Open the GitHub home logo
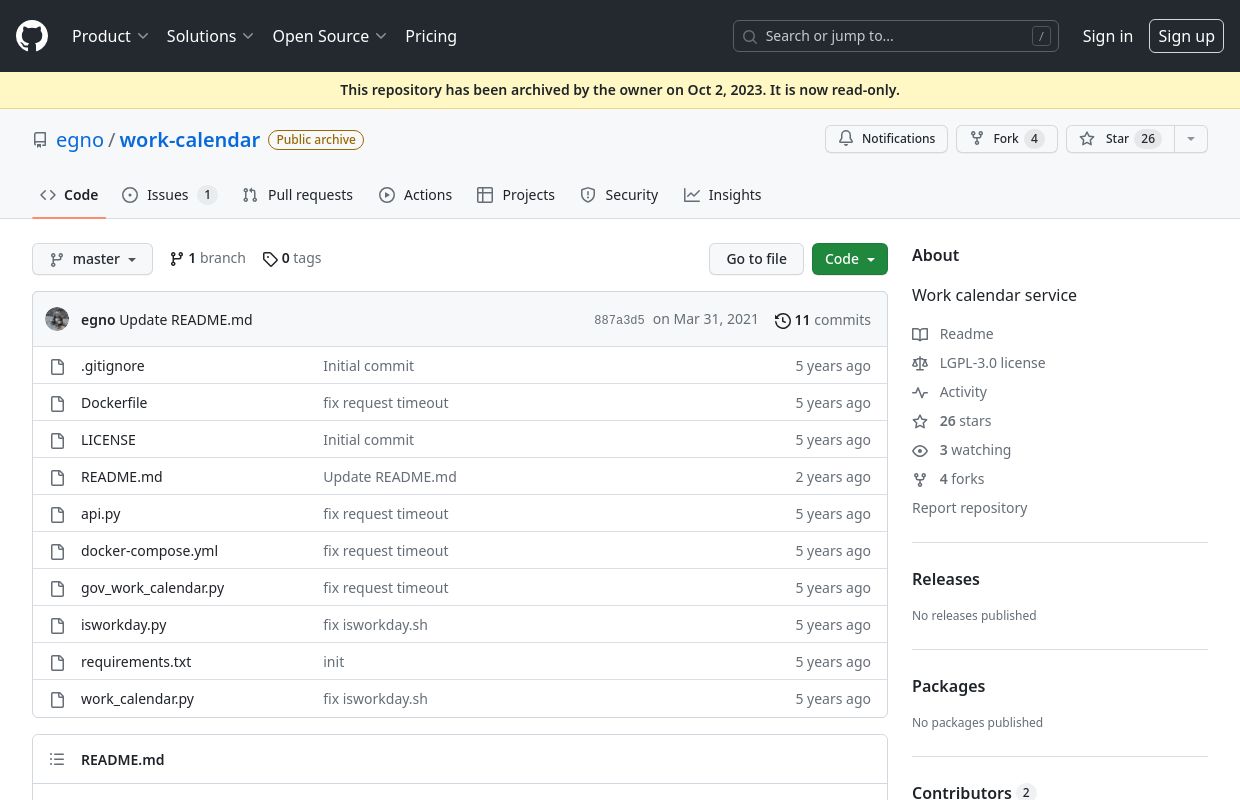The height and width of the screenshot is (800, 1240). tap(32, 36)
